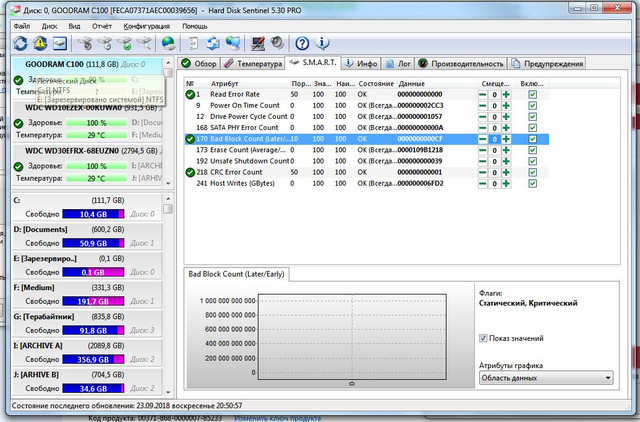640x422 pixels.
Task: Click minus offset button for SATA PHY Error Count
Action: (x=483, y=128)
